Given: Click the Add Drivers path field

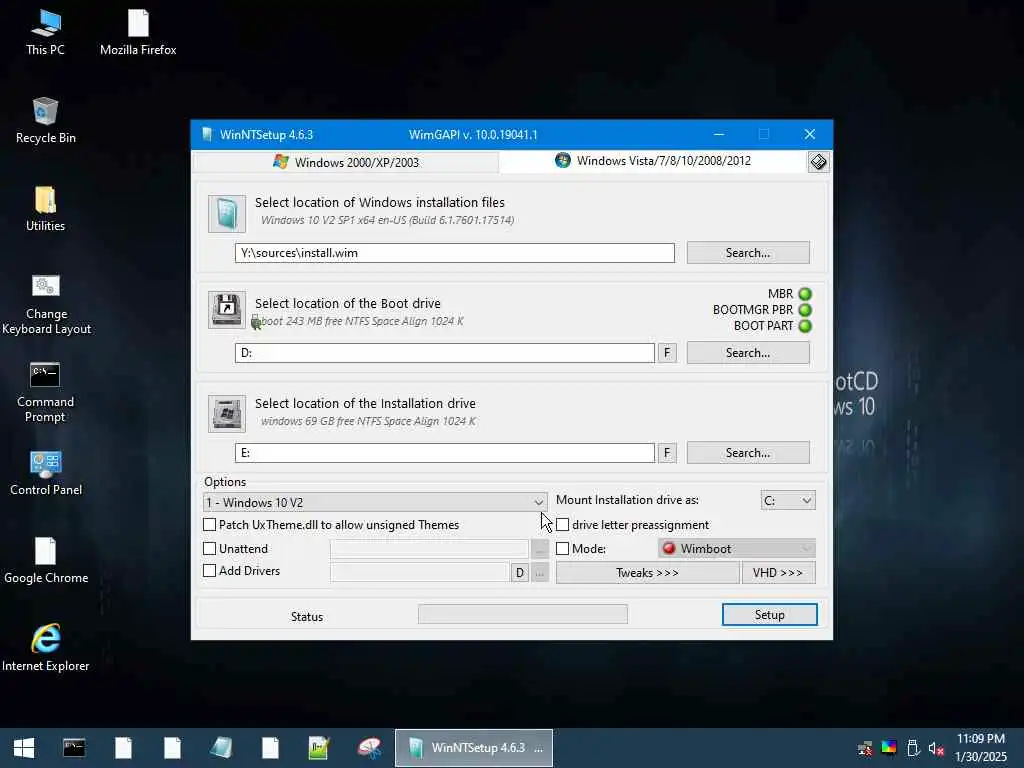Looking at the screenshot, I should point(419,573).
